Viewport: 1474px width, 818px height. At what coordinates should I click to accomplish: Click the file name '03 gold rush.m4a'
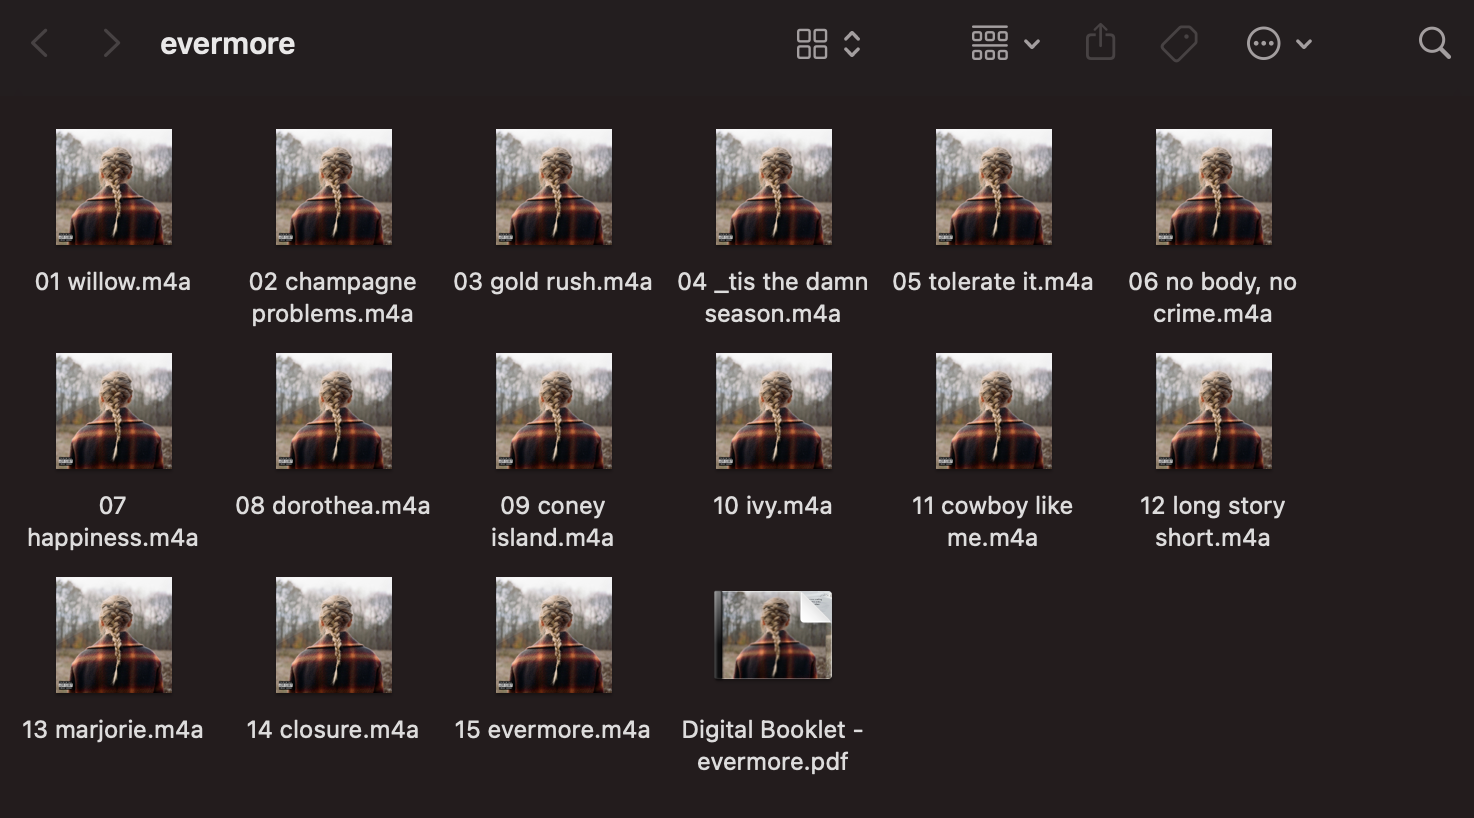coord(553,282)
